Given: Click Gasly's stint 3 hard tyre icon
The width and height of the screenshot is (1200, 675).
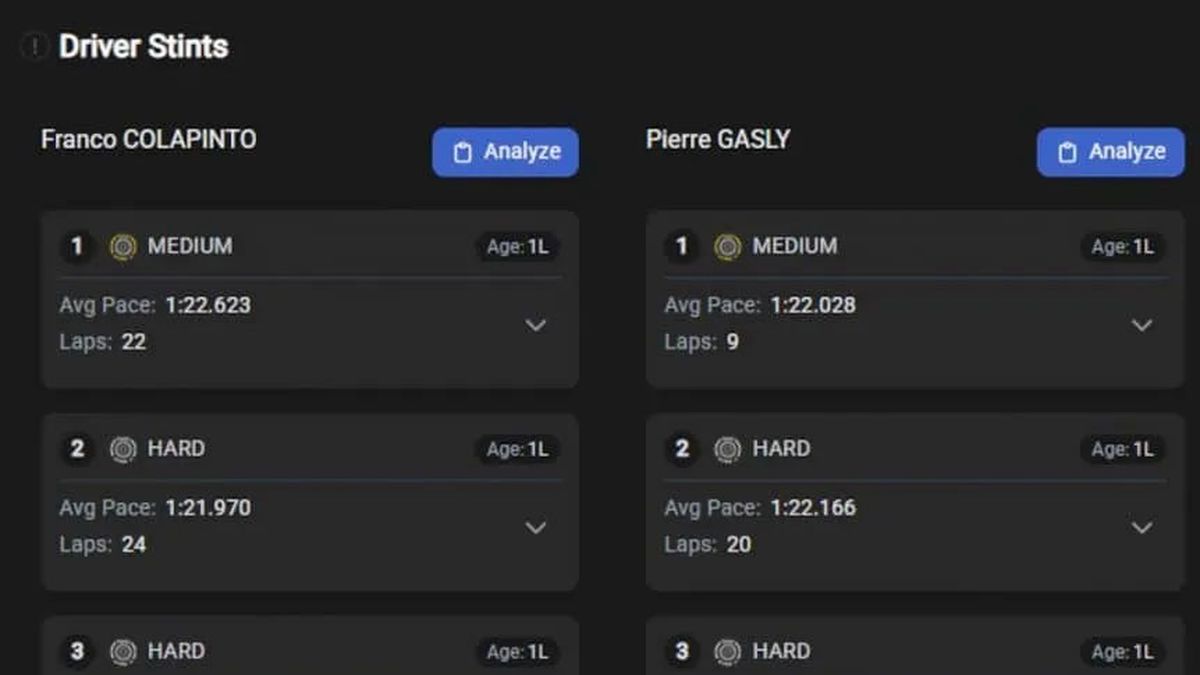Looking at the screenshot, I should [x=727, y=652].
